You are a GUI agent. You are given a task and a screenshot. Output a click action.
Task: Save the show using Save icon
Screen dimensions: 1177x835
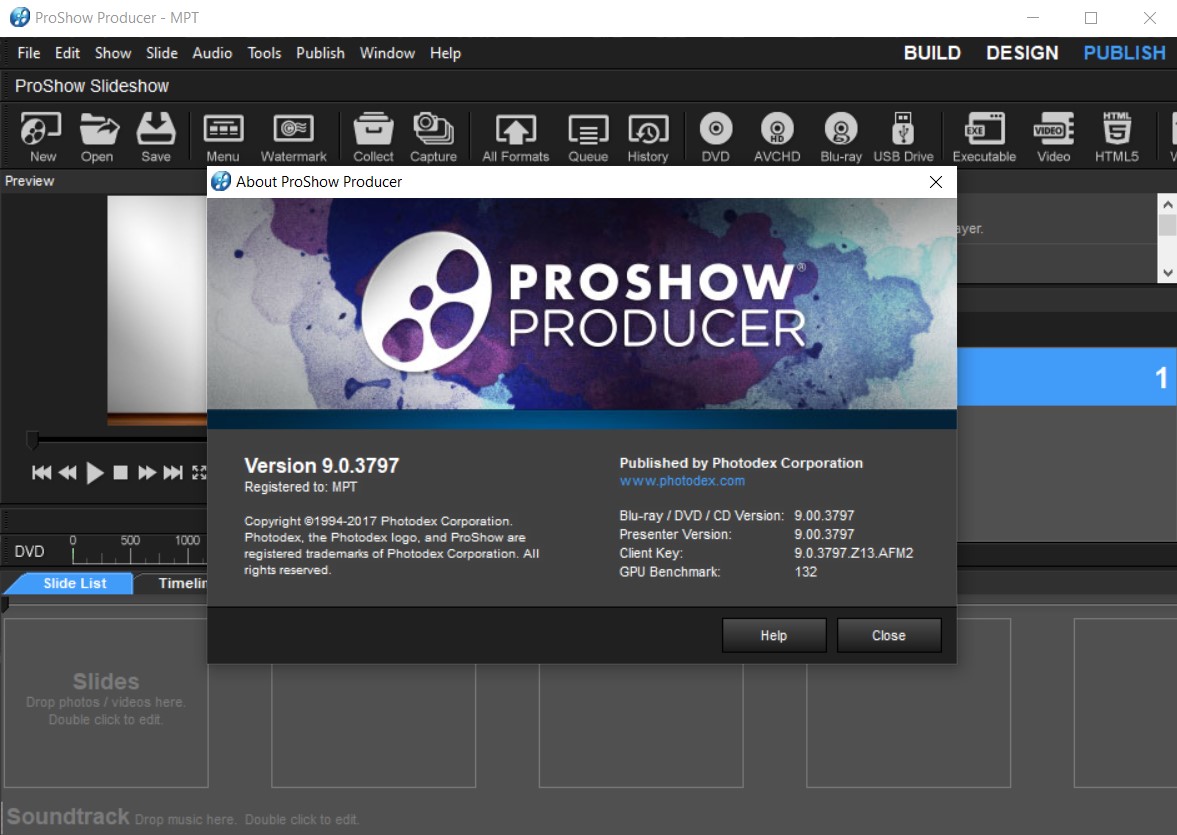[155, 136]
